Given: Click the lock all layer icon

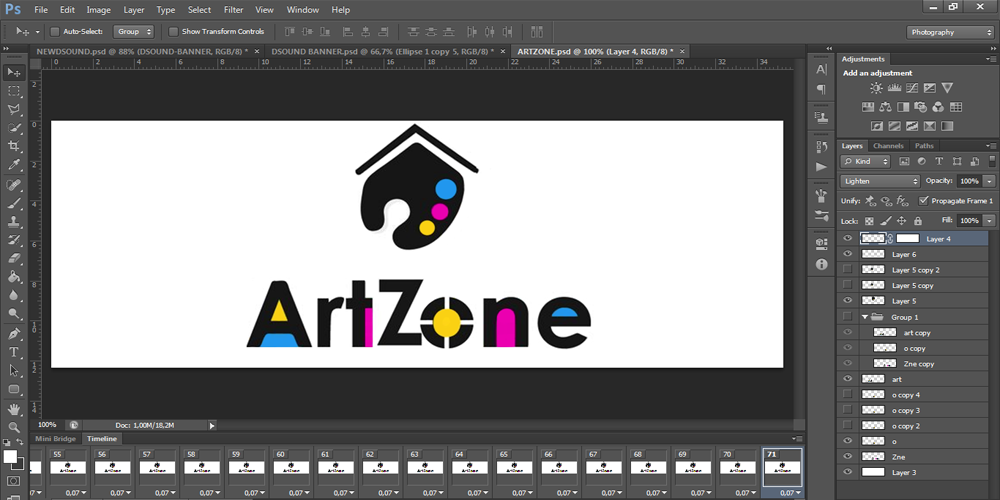Looking at the screenshot, I should (920, 220).
